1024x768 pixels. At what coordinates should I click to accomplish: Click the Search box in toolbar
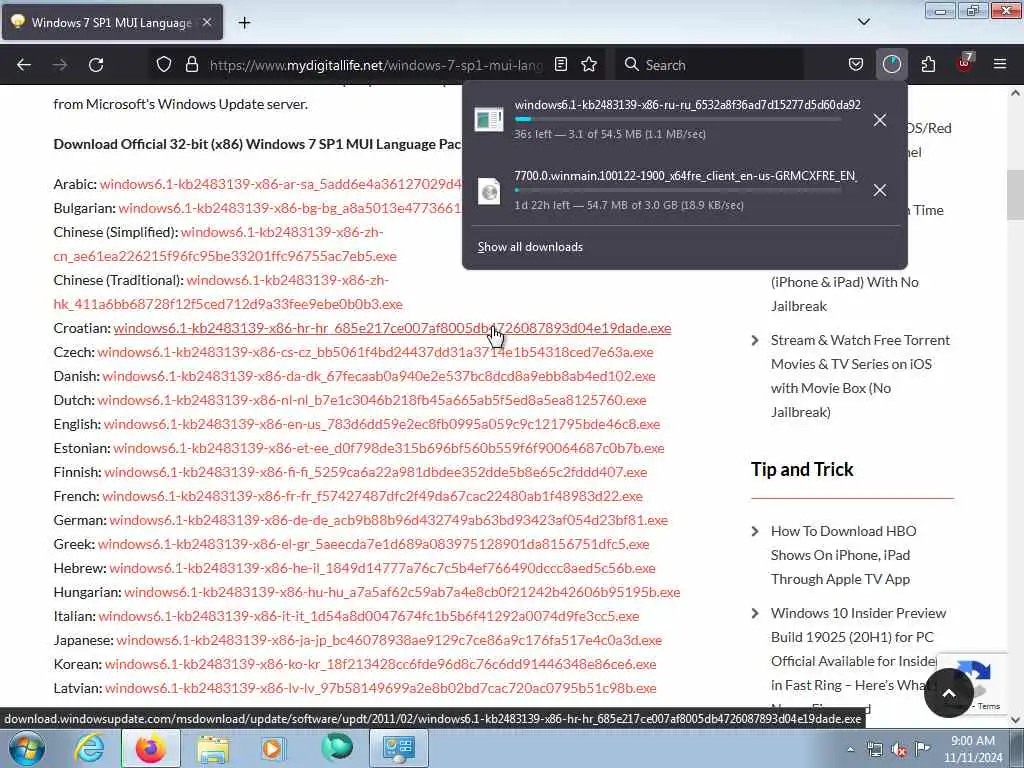(x=711, y=65)
